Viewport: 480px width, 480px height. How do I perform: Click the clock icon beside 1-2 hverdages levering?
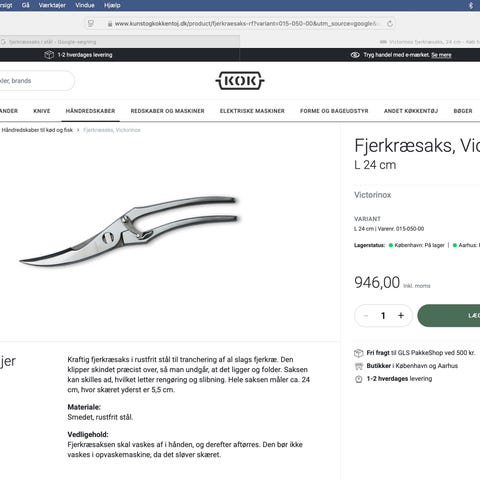(358, 379)
